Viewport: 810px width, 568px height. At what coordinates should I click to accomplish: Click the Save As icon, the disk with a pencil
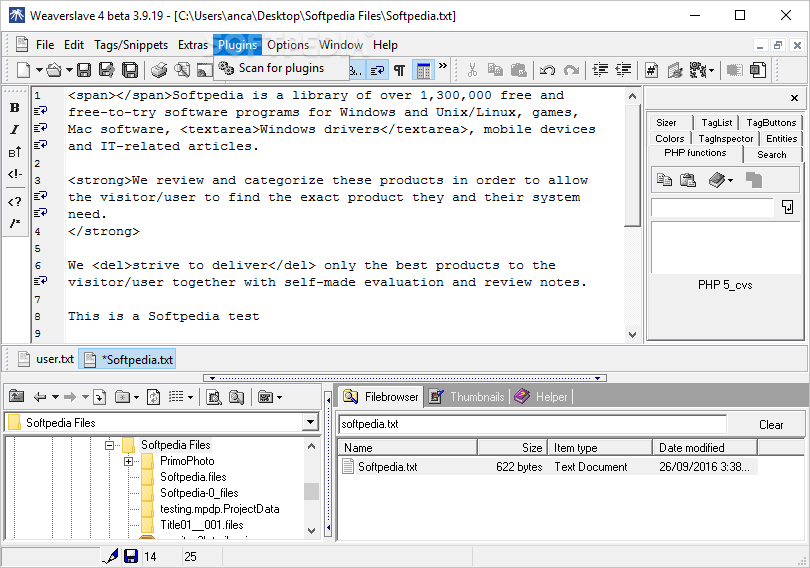coord(106,70)
